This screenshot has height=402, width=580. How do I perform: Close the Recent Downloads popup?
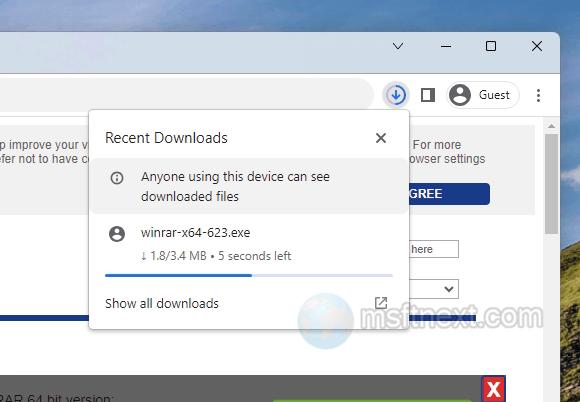tap(381, 138)
